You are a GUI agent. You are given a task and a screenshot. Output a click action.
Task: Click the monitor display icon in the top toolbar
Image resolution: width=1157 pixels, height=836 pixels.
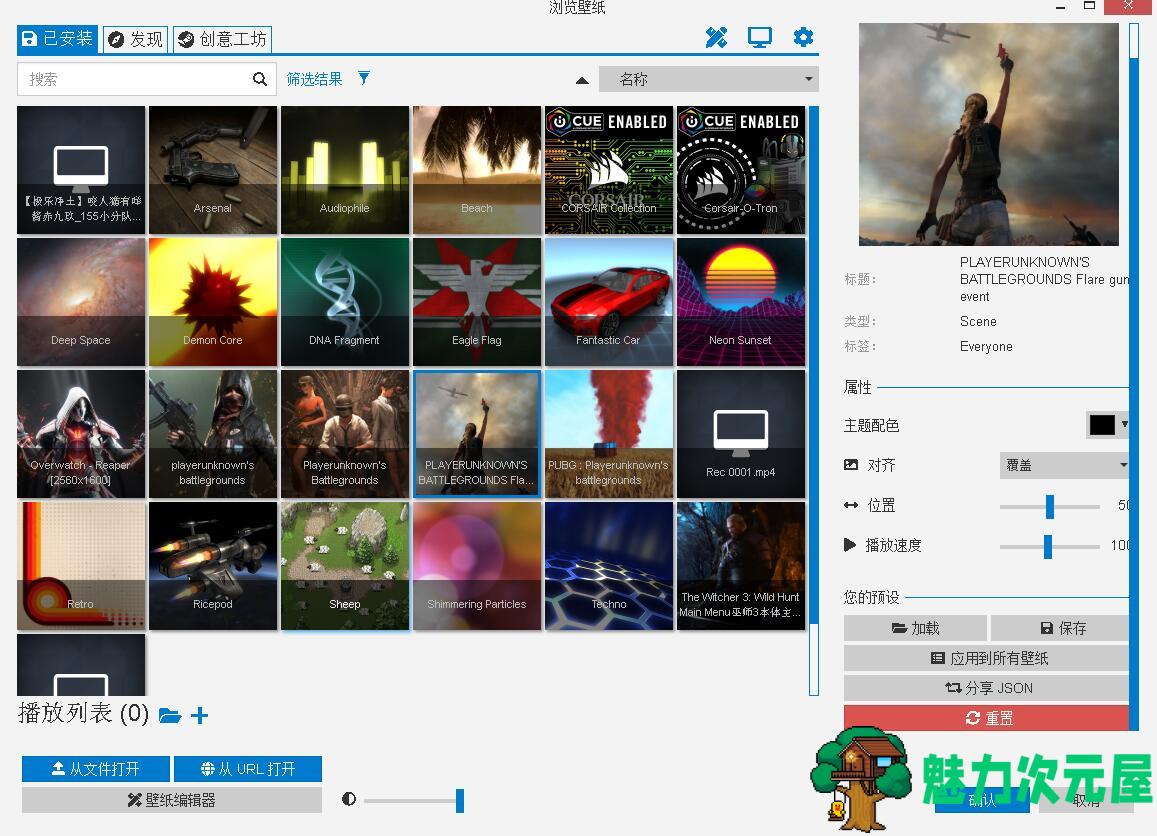click(x=759, y=38)
